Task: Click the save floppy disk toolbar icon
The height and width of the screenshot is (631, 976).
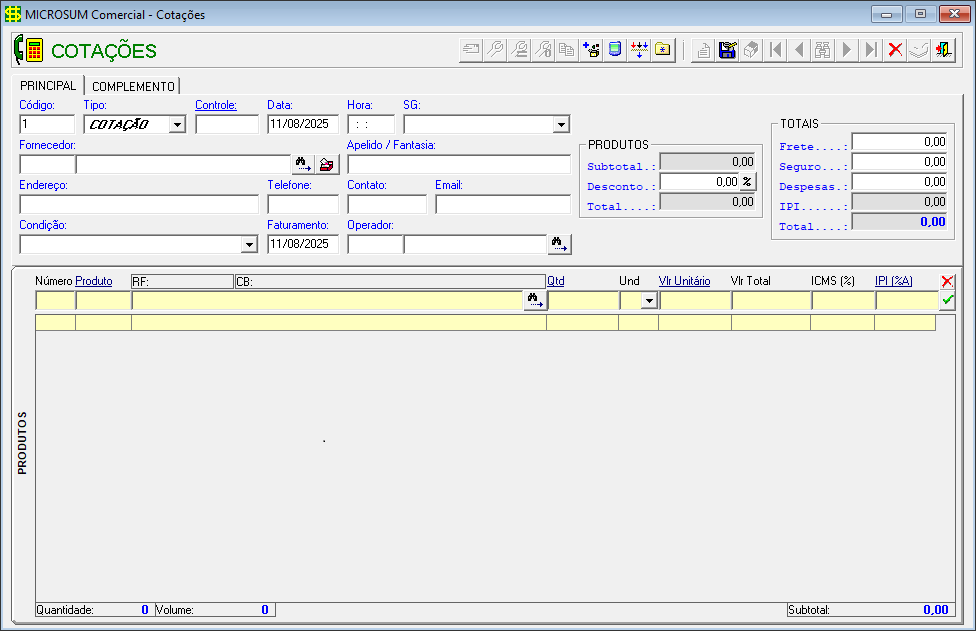Action: click(x=728, y=50)
